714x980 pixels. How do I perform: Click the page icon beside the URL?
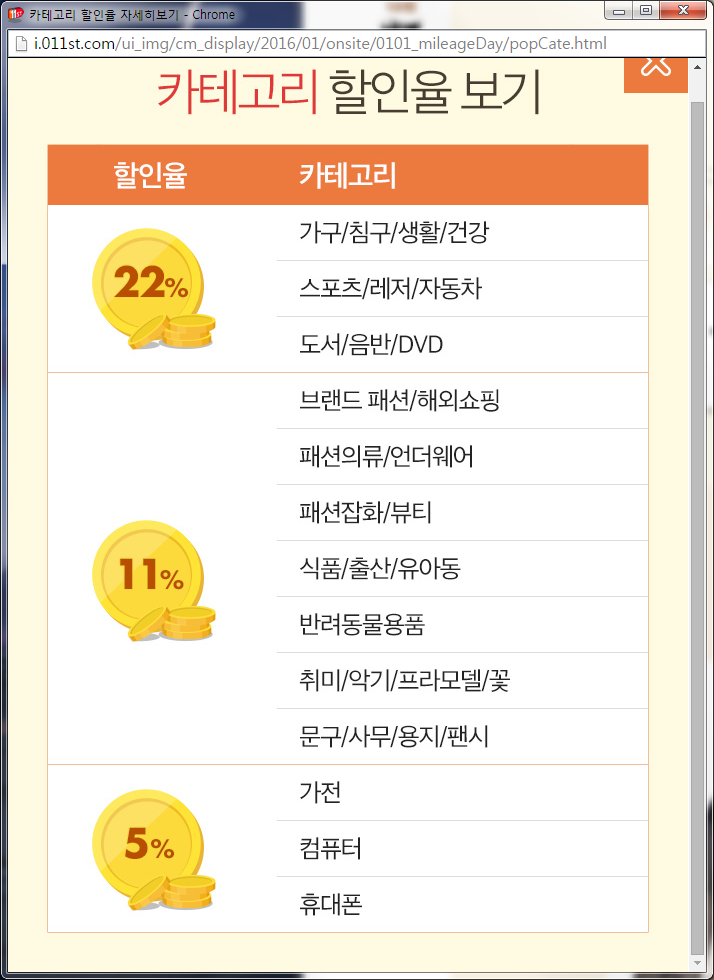pyautogui.click(x=18, y=45)
